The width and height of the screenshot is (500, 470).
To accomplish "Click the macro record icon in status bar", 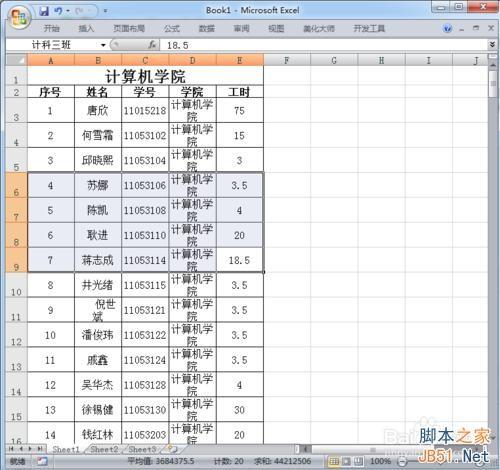I will tap(42, 461).
